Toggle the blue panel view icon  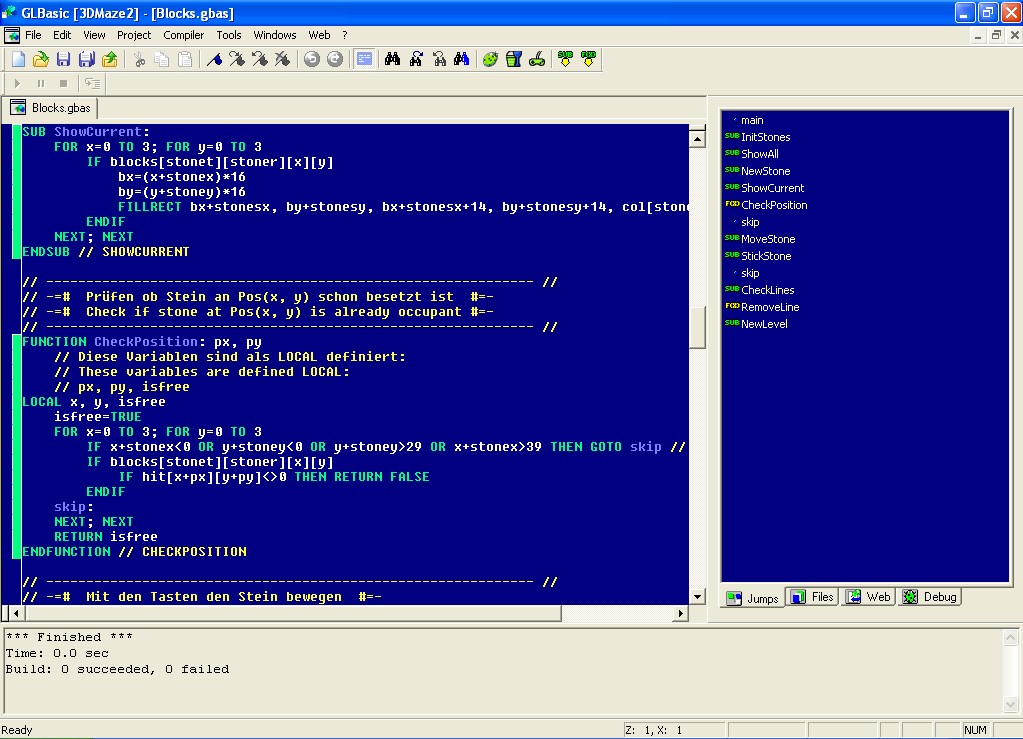(364, 59)
